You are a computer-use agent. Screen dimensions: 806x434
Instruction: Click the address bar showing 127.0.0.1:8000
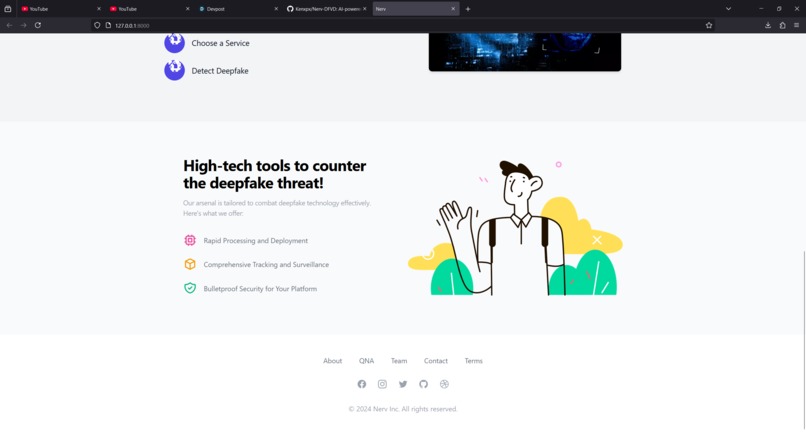point(401,25)
